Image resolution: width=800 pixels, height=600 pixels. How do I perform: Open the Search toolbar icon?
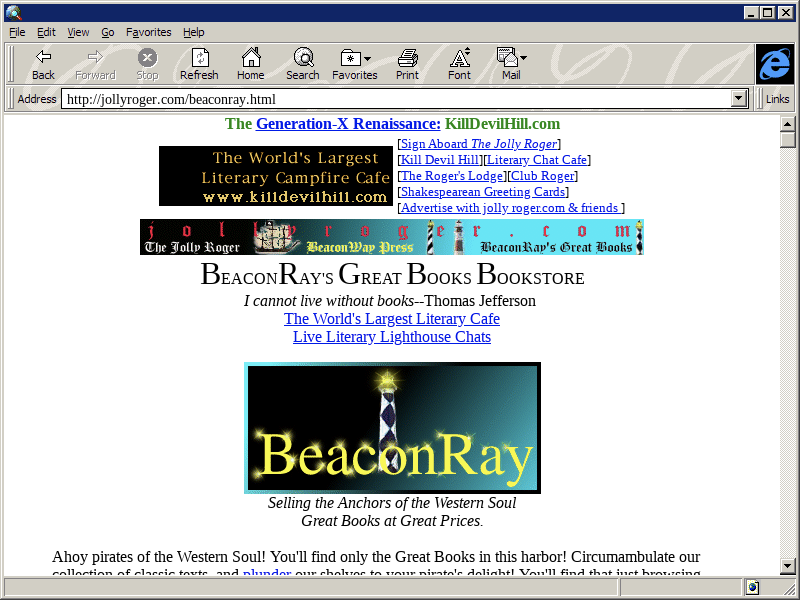click(302, 58)
